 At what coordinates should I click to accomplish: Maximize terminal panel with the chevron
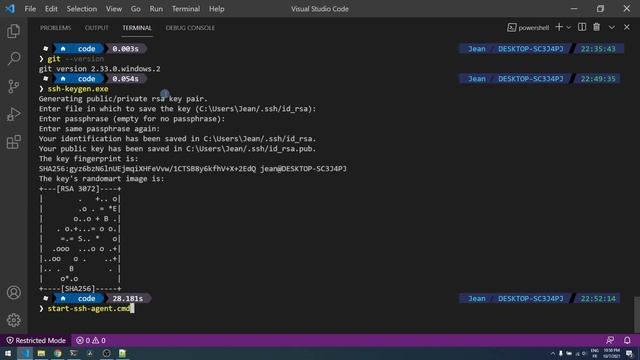(611, 27)
